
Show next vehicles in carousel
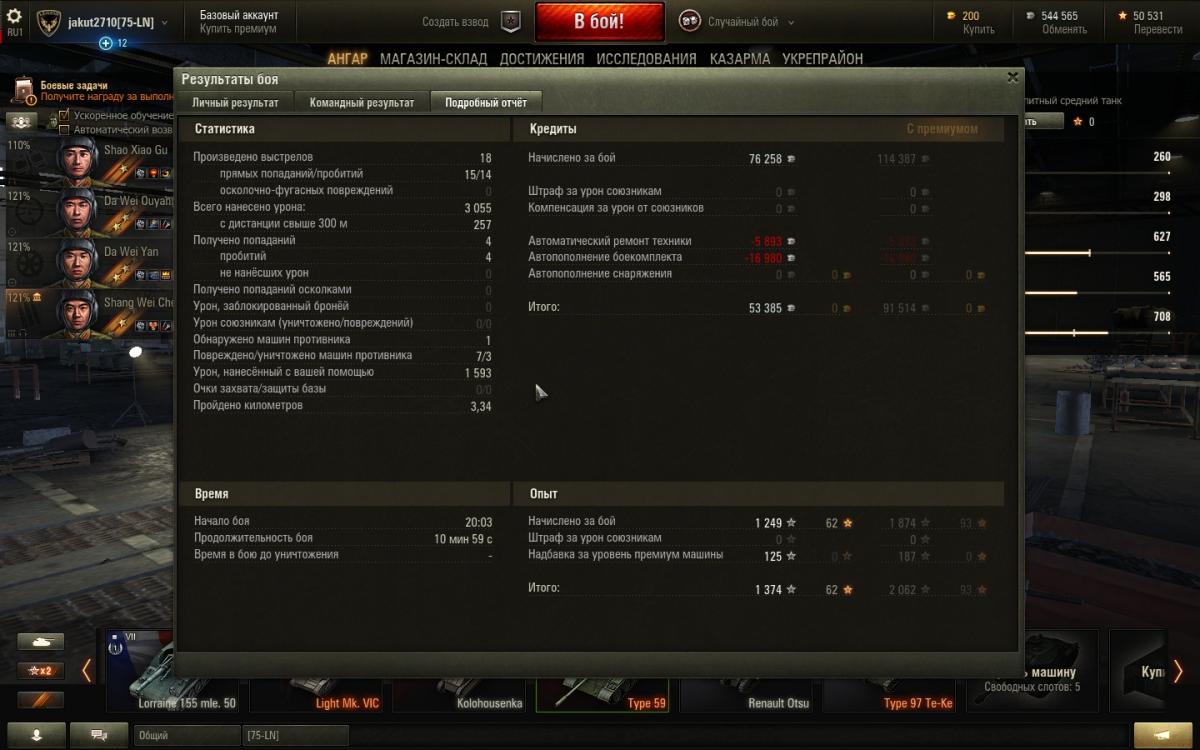coord(1178,671)
